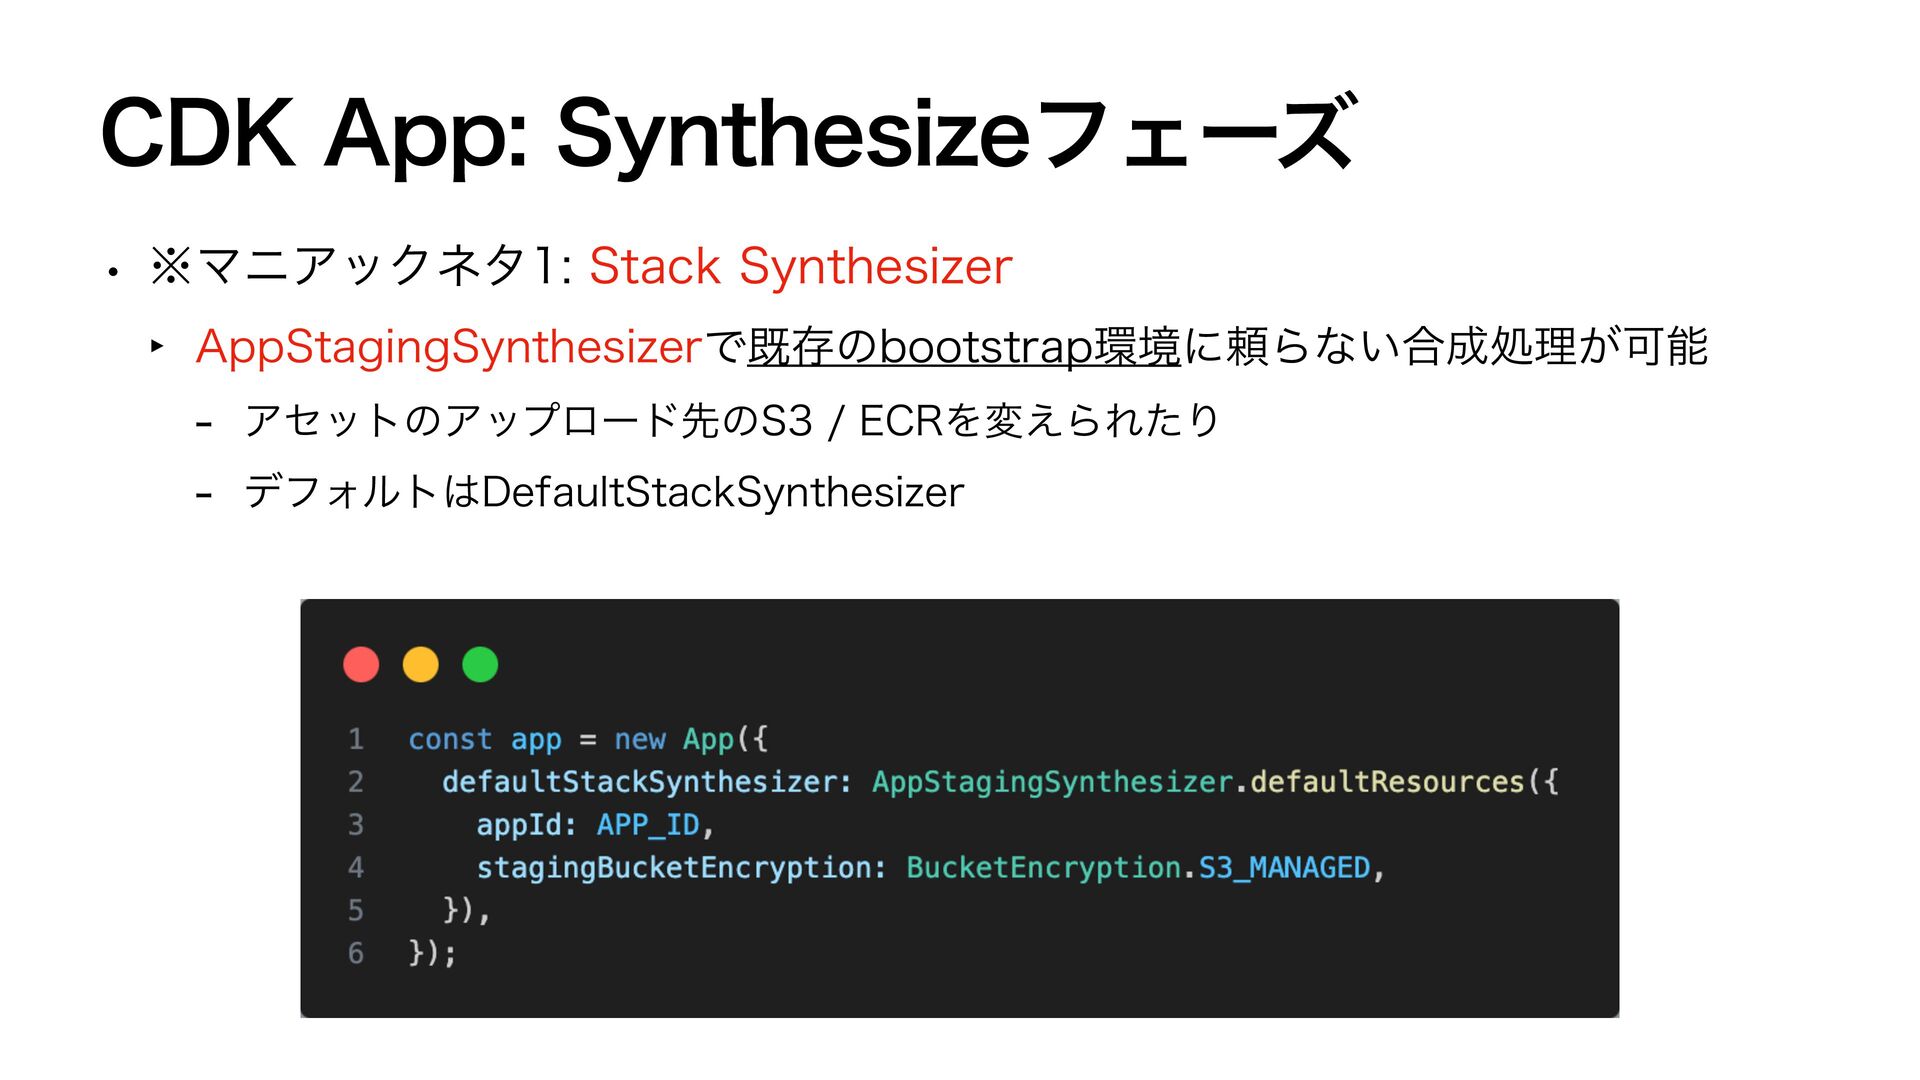1920x1080 pixels.
Task: Click the red close dot in code window
Action: pos(361,664)
